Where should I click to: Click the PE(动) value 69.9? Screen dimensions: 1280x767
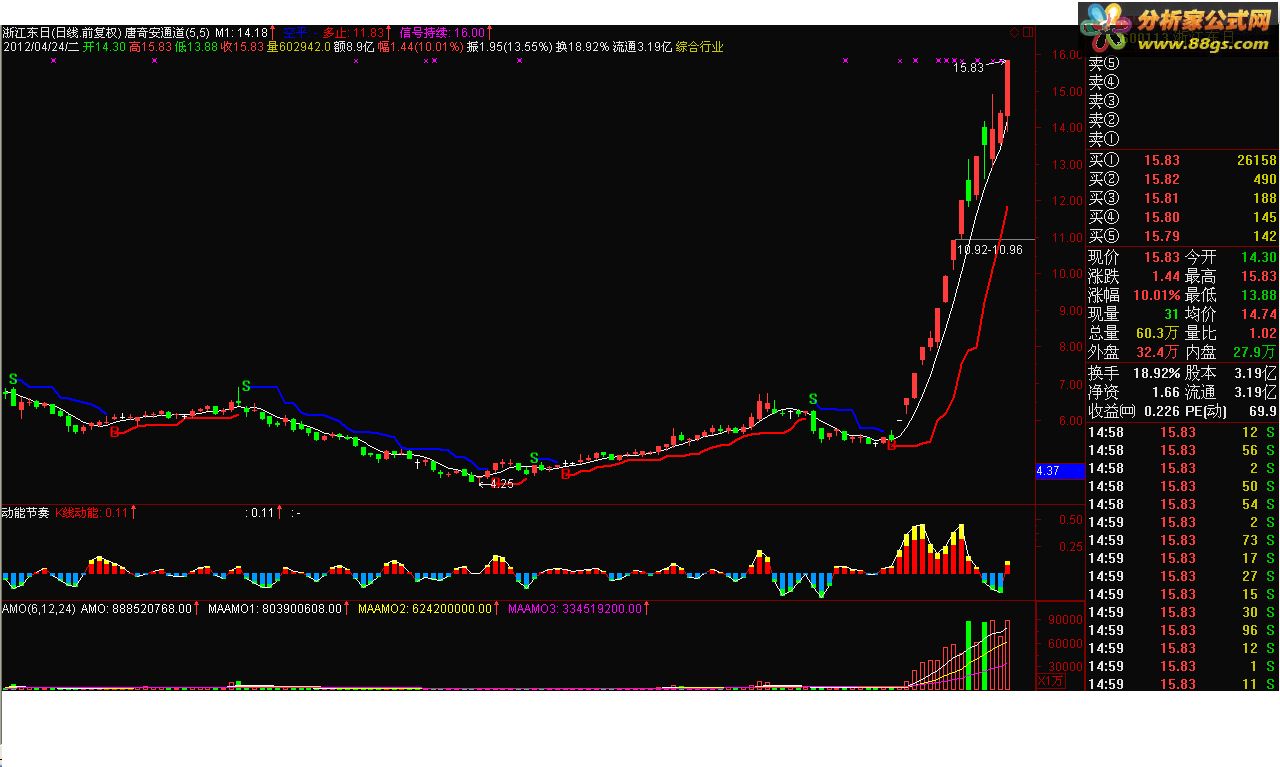pyautogui.click(x=1262, y=411)
